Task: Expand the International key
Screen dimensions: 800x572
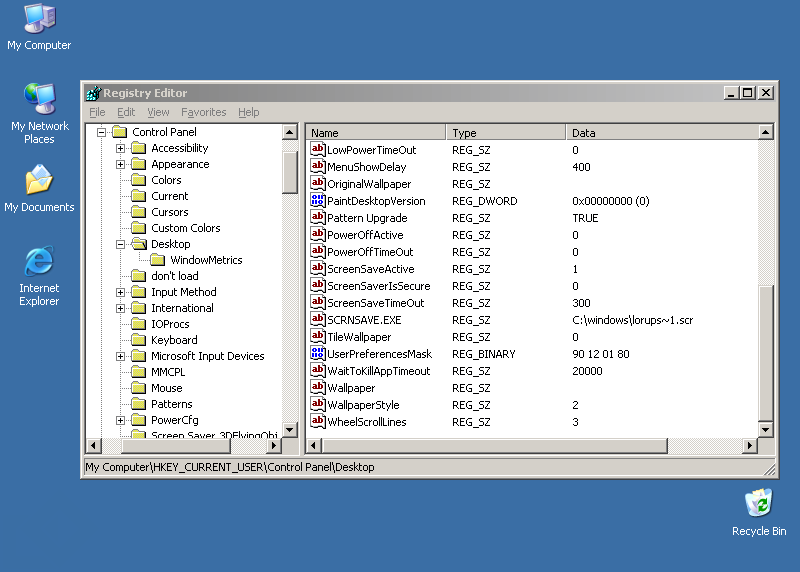Action: coord(120,308)
